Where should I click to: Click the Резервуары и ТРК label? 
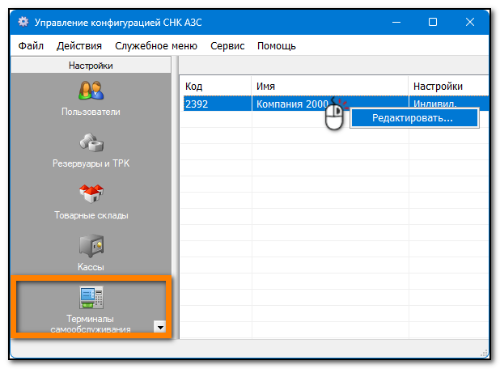coord(91,163)
